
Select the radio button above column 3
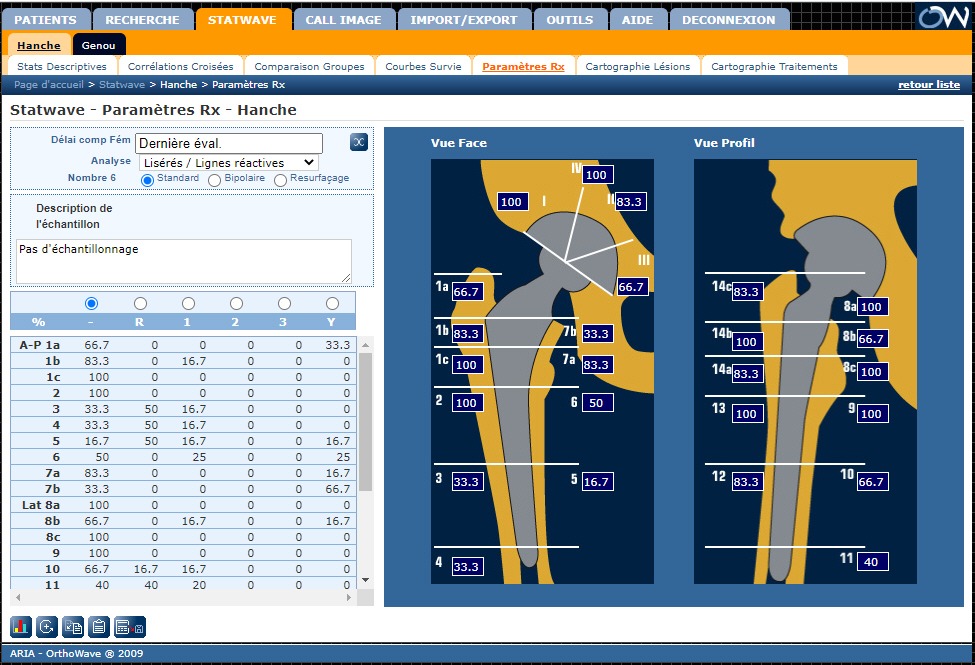point(284,304)
